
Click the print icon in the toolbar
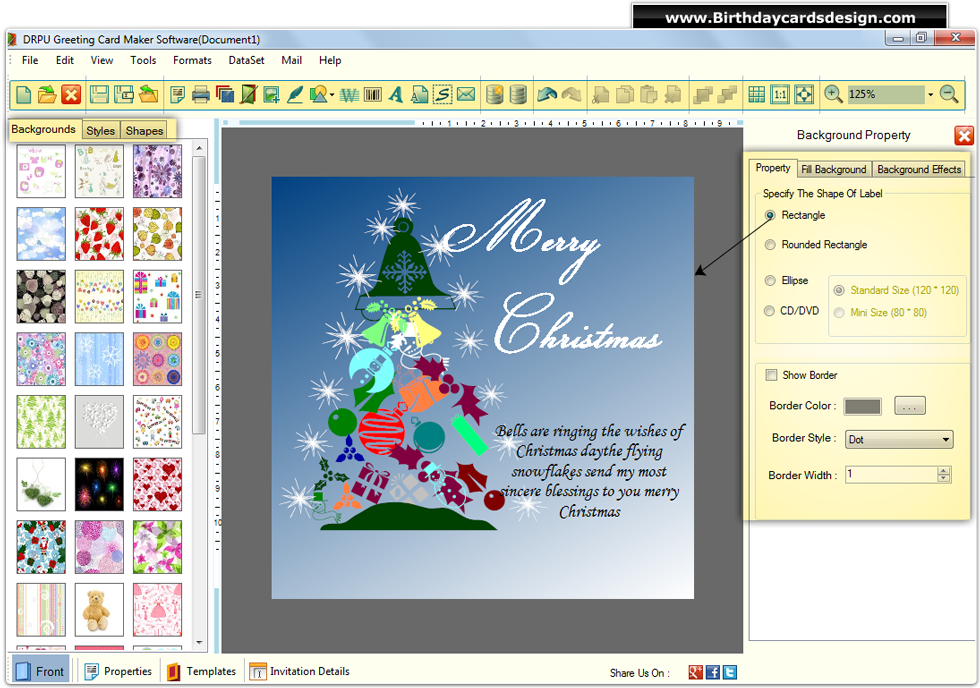click(x=201, y=95)
